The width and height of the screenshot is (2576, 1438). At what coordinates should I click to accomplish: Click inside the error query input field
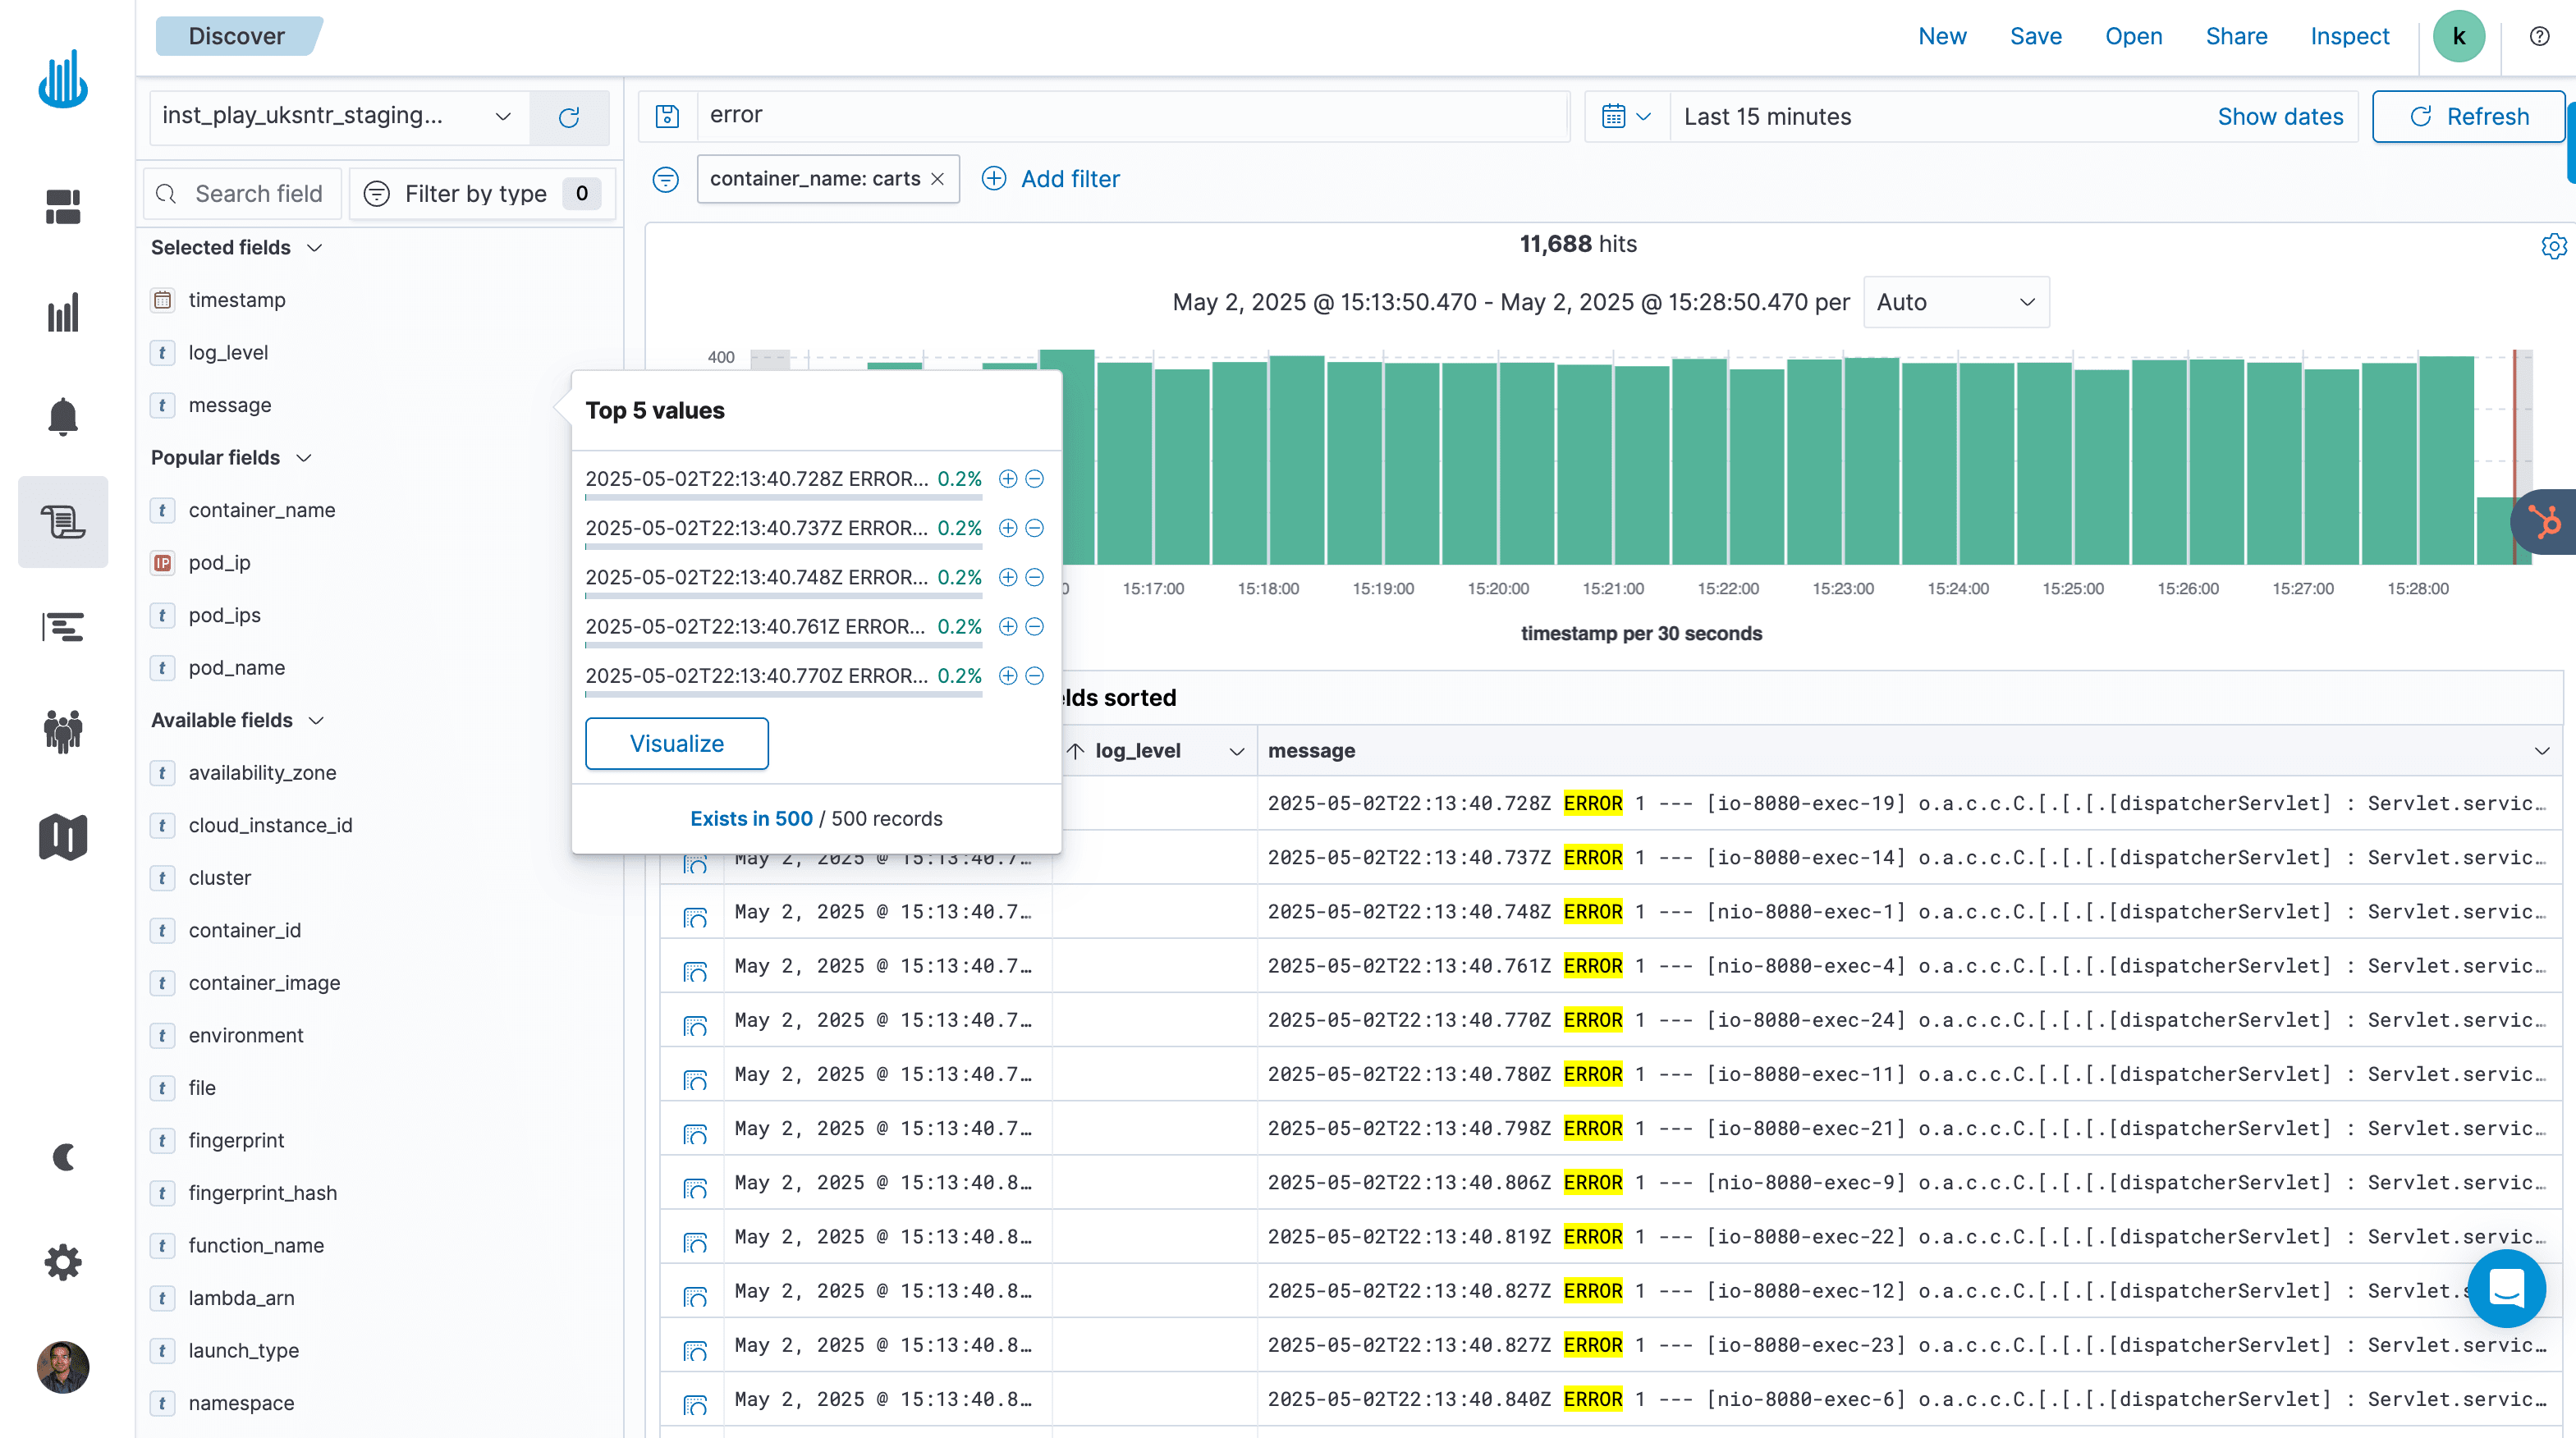tap(1100, 115)
